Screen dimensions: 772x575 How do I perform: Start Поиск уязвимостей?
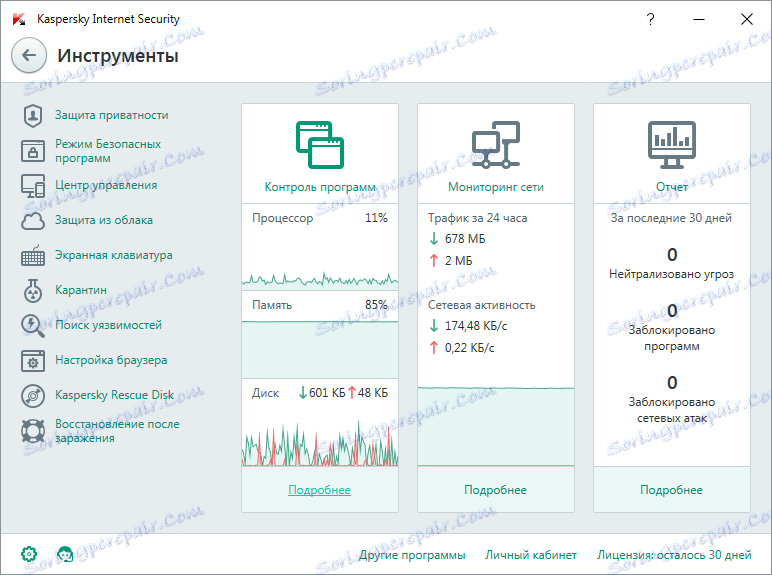pos(108,325)
